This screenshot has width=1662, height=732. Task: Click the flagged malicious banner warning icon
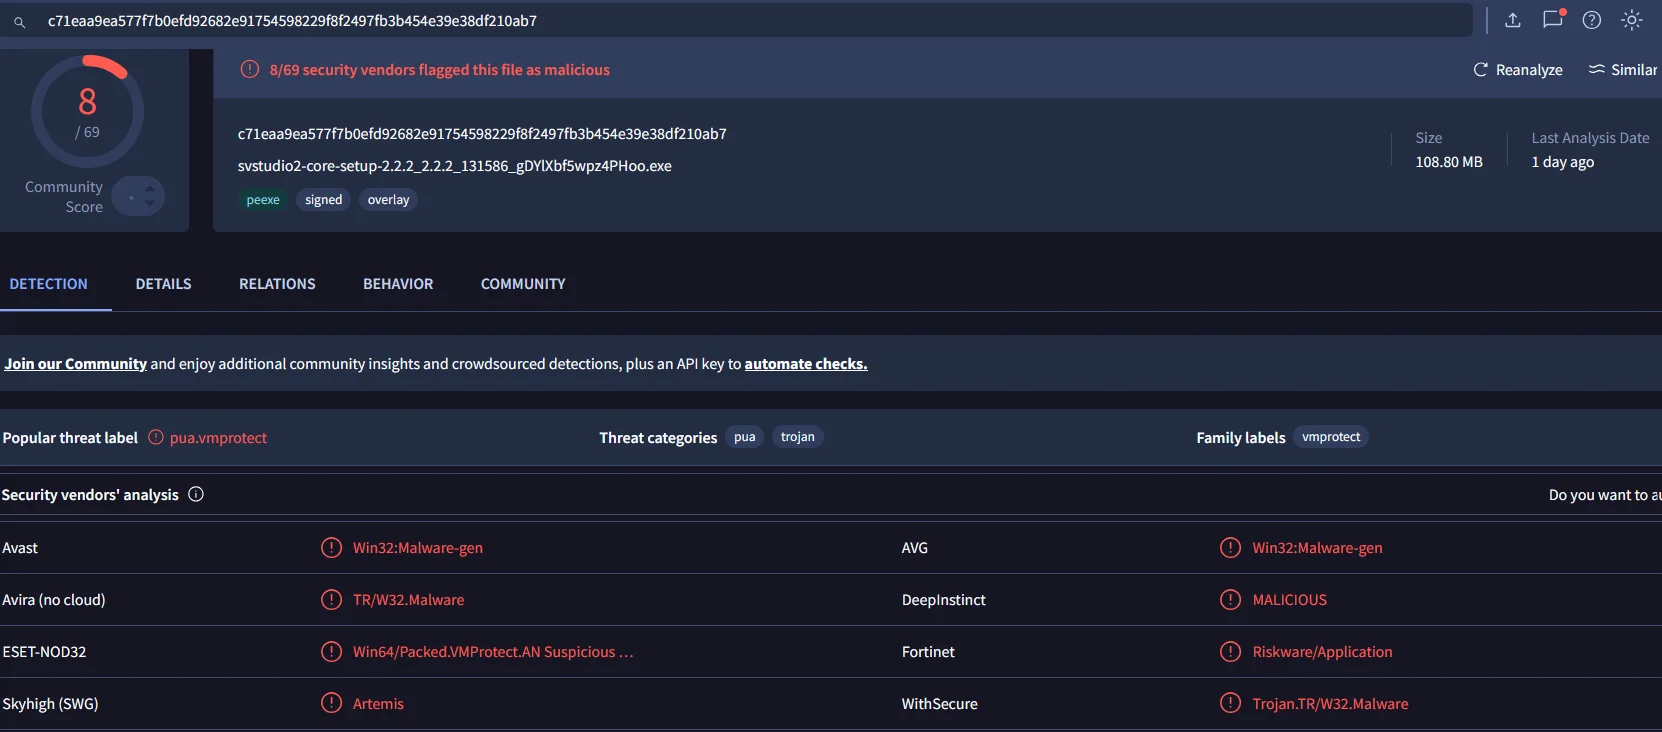tap(250, 70)
